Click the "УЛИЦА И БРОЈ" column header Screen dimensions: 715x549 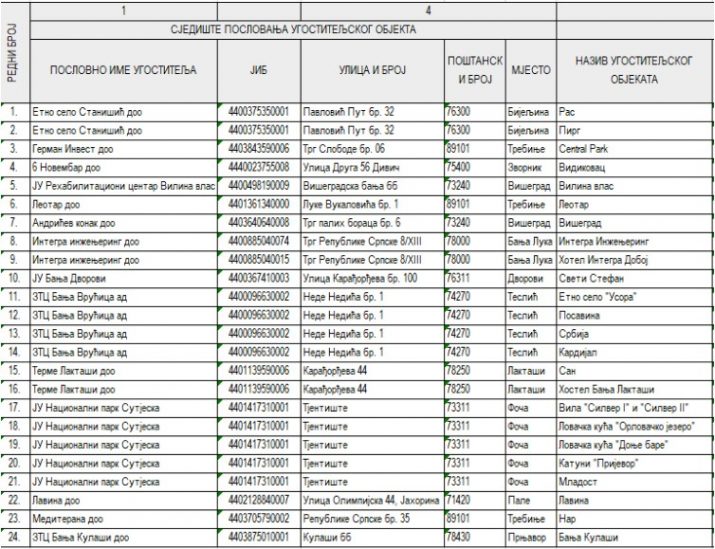[371, 69]
